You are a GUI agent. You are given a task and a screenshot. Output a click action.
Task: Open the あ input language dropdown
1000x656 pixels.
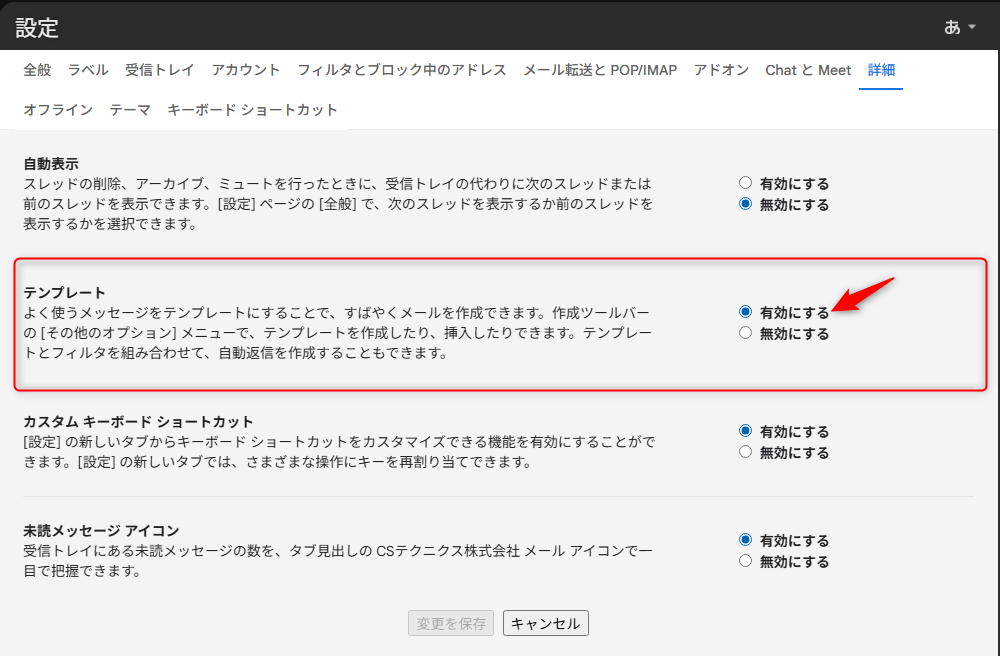coord(960,27)
